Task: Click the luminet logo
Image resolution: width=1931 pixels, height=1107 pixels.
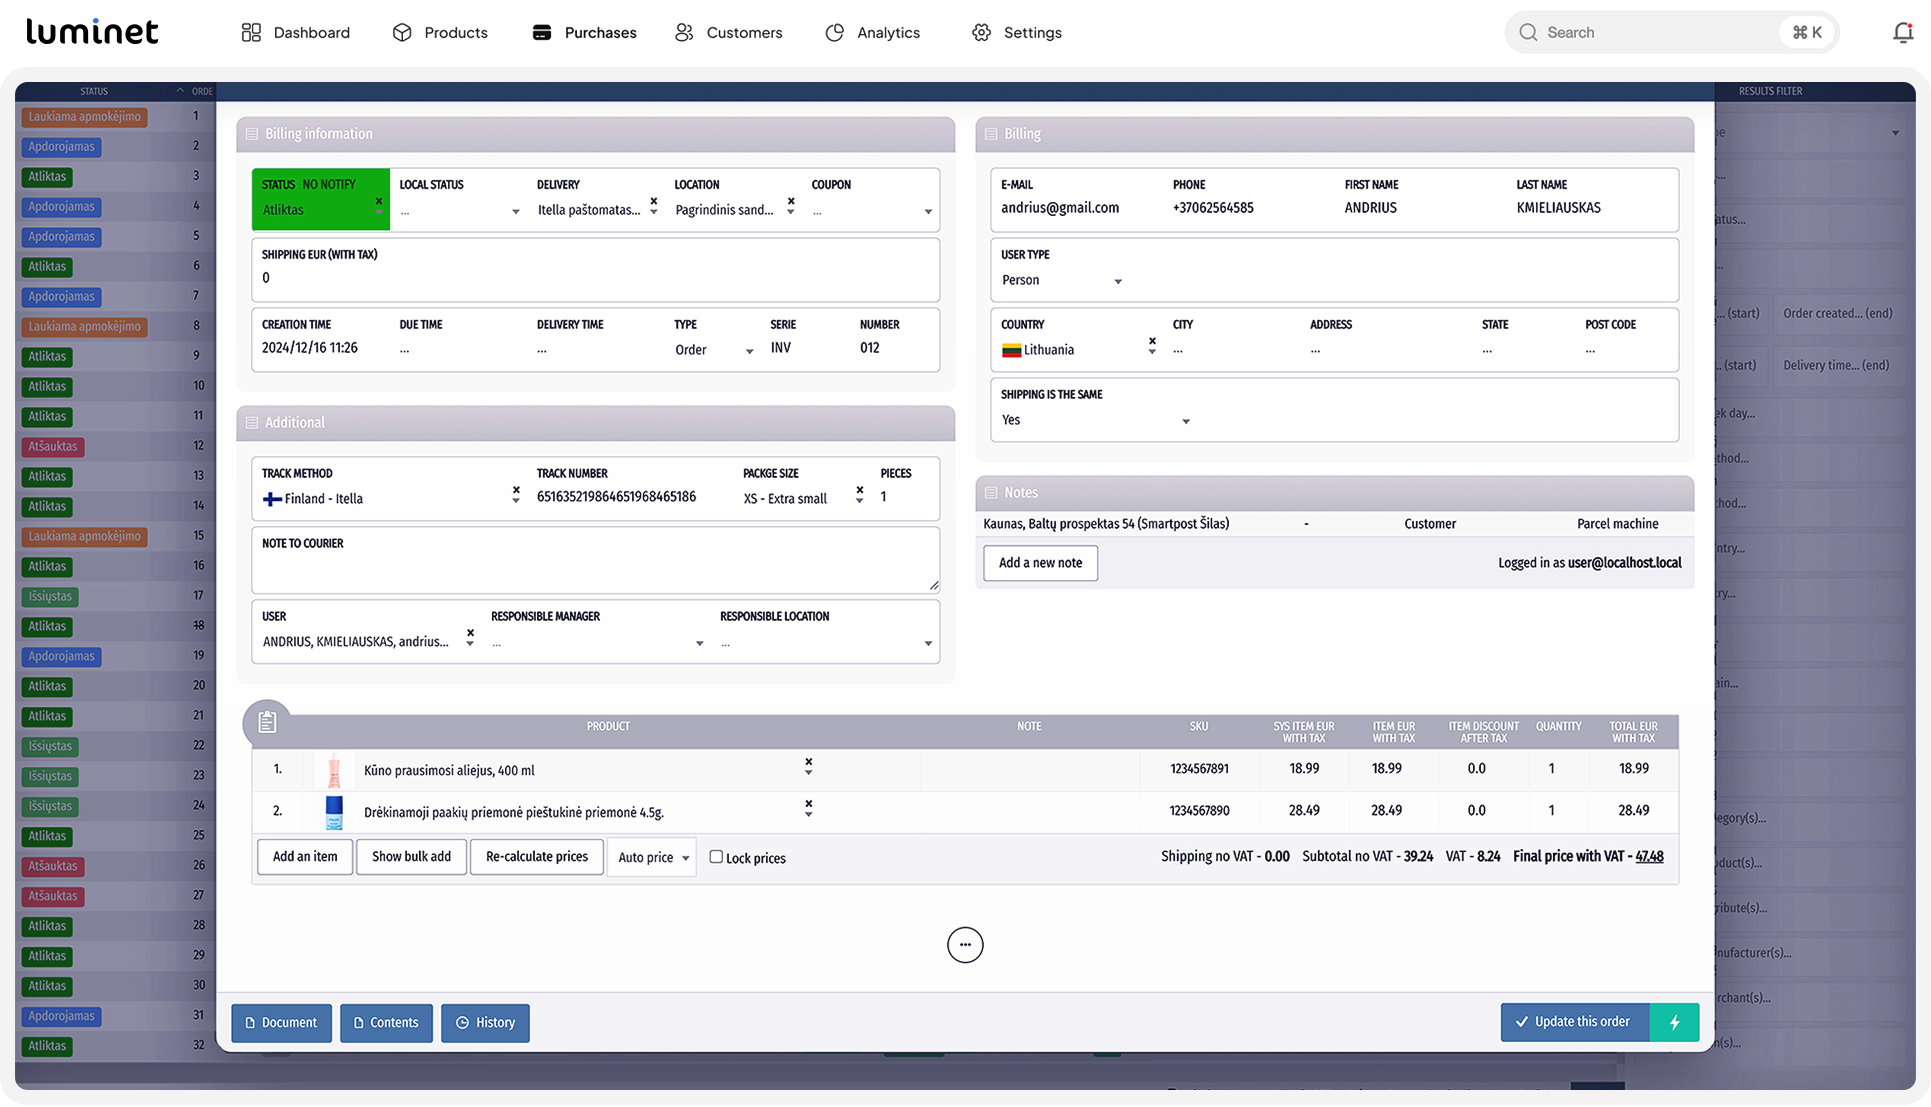Action: [x=92, y=32]
